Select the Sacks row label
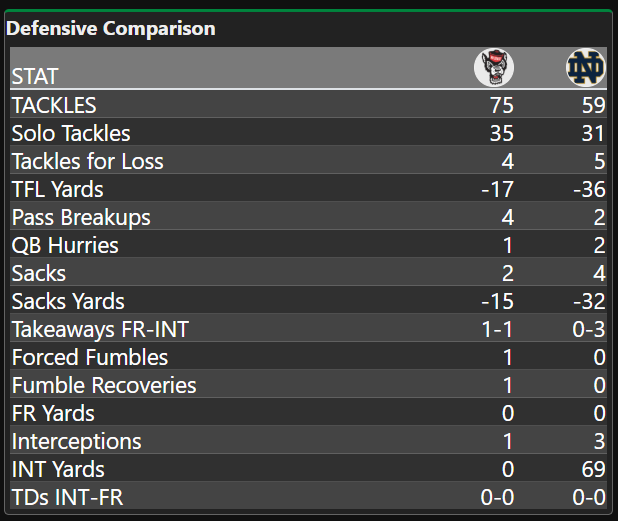 click(38, 273)
